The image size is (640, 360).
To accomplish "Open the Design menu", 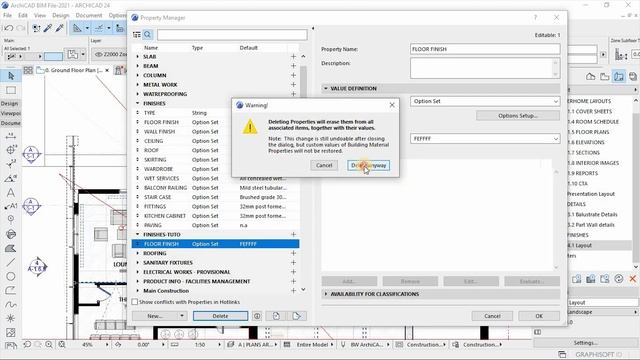I will [60, 16].
